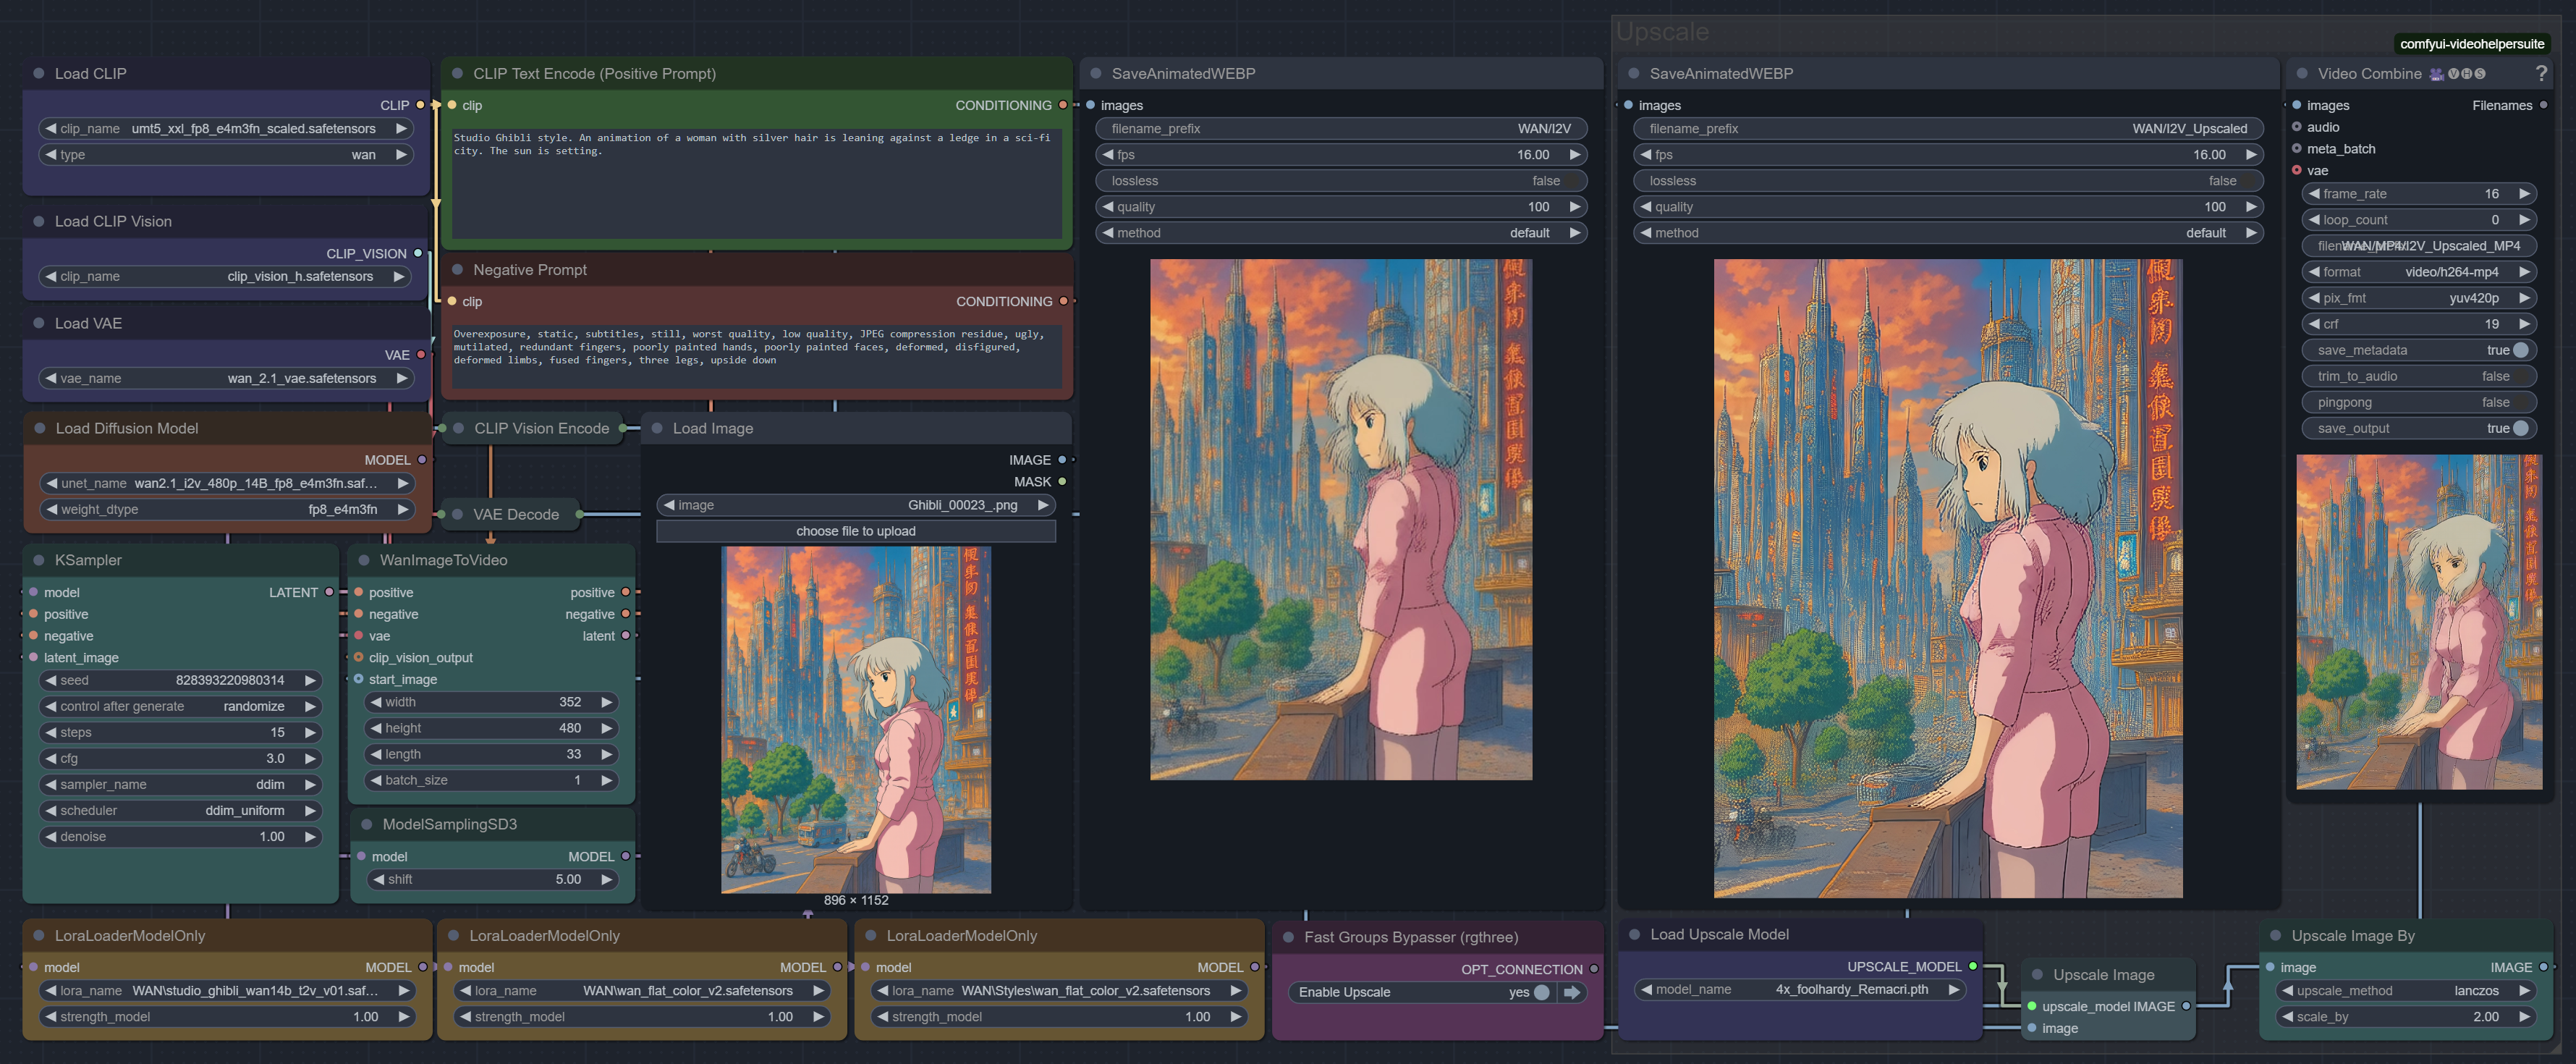Image resolution: width=2576 pixels, height=1064 pixels.
Task: Toggle save_output in Video Combine
Action: [2418, 429]
